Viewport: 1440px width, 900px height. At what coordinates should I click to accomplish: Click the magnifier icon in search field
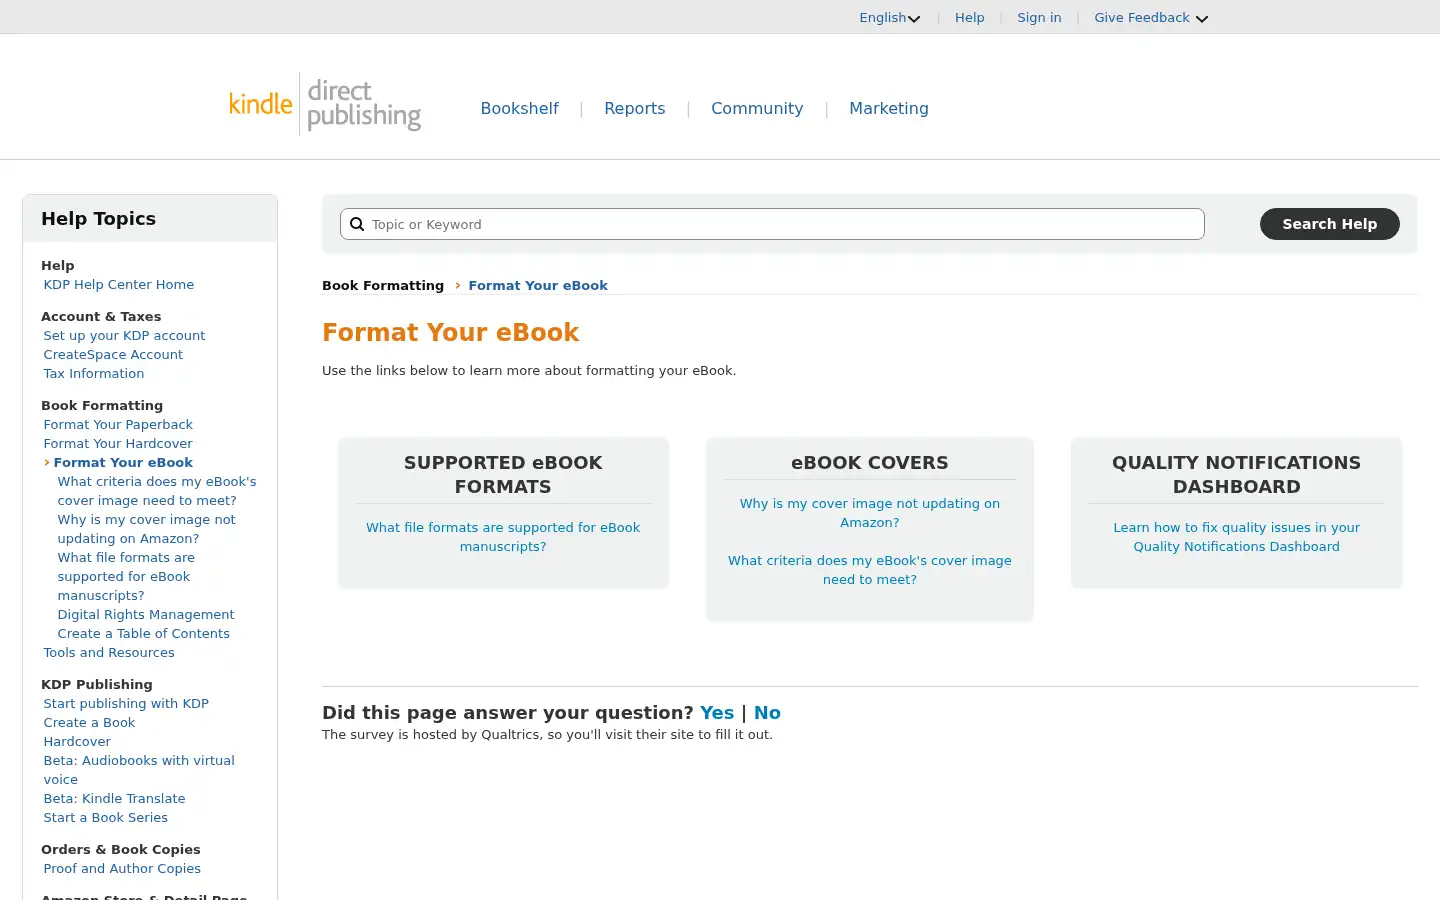tap(357, 224)
